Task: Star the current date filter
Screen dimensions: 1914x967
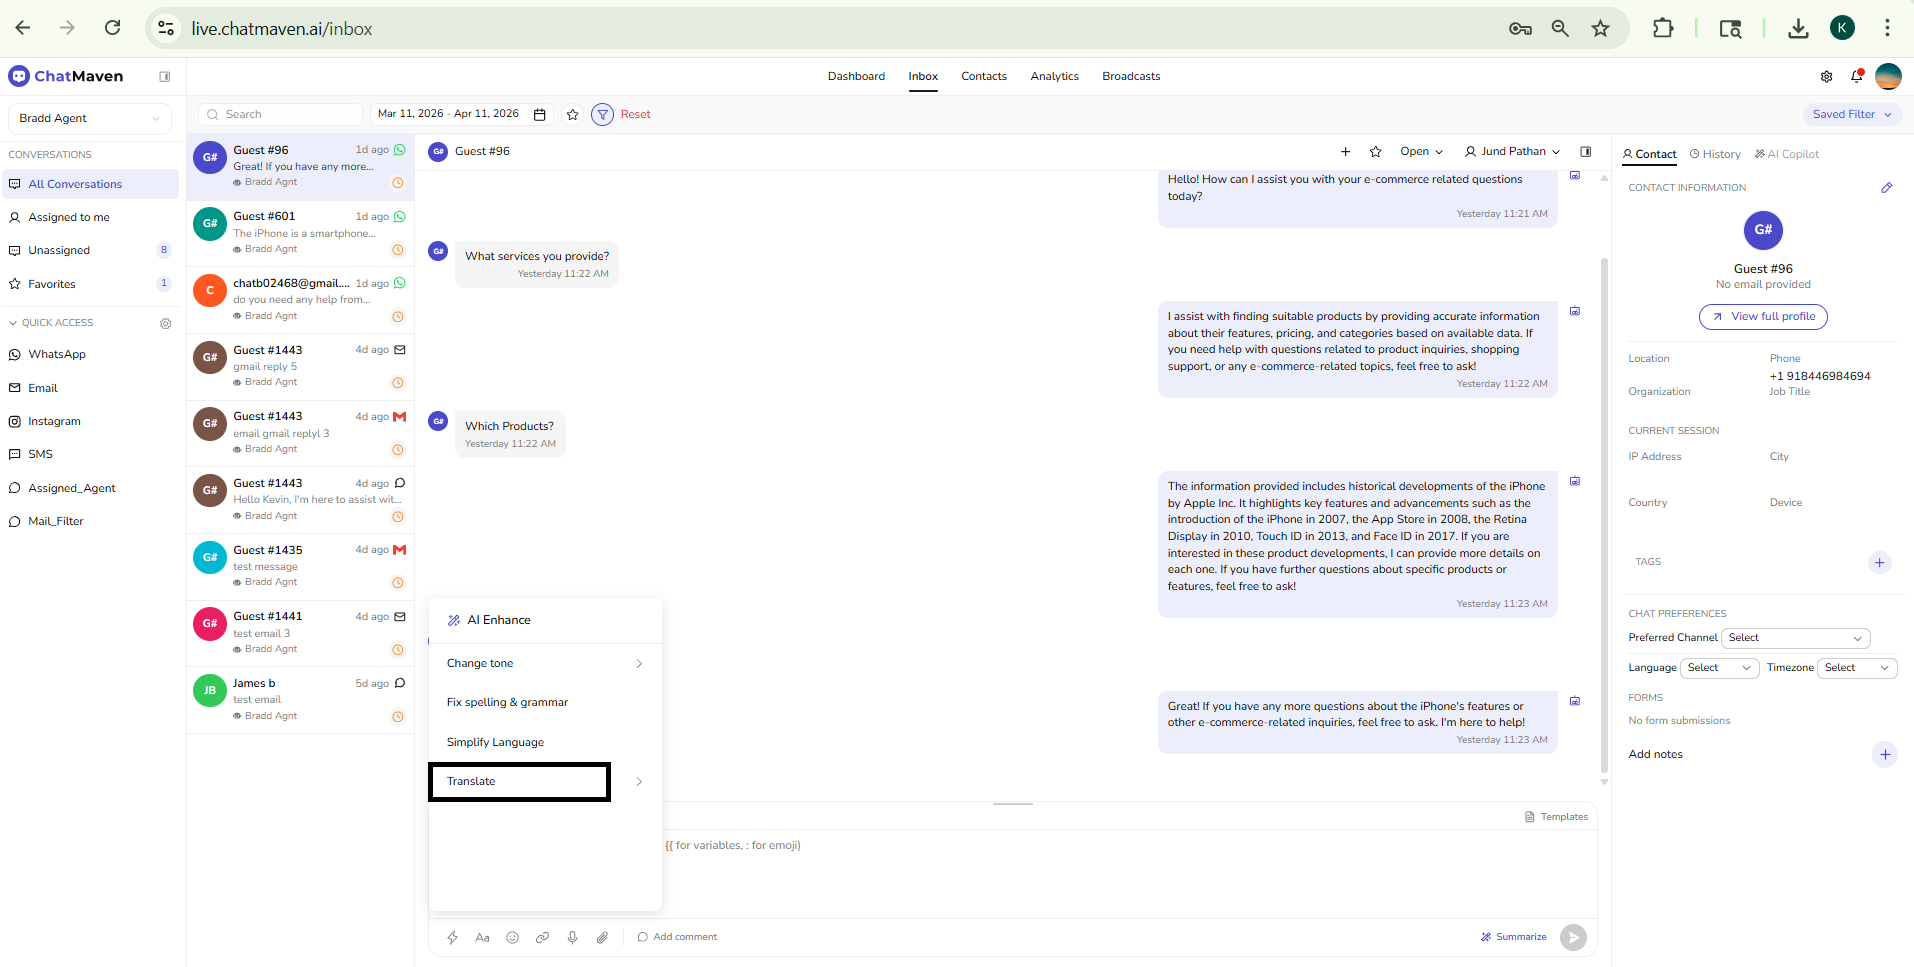Action: pos(572,114)
